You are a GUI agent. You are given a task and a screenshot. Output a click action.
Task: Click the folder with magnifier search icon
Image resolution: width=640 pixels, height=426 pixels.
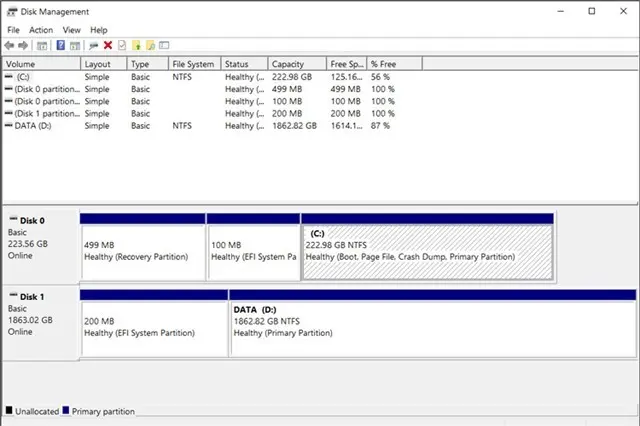pos(151,45)
